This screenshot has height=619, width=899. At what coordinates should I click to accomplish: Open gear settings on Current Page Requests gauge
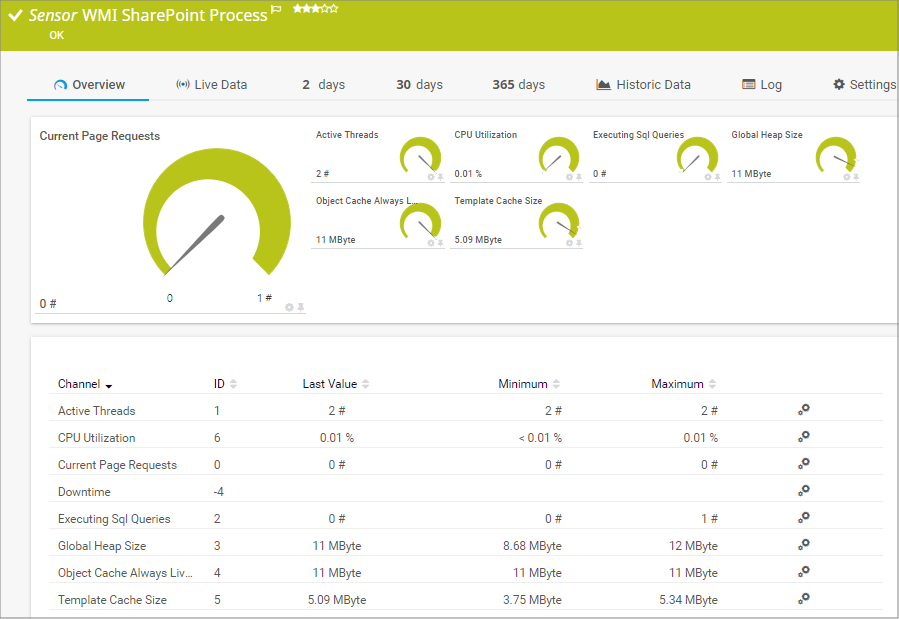pos(290,307)
